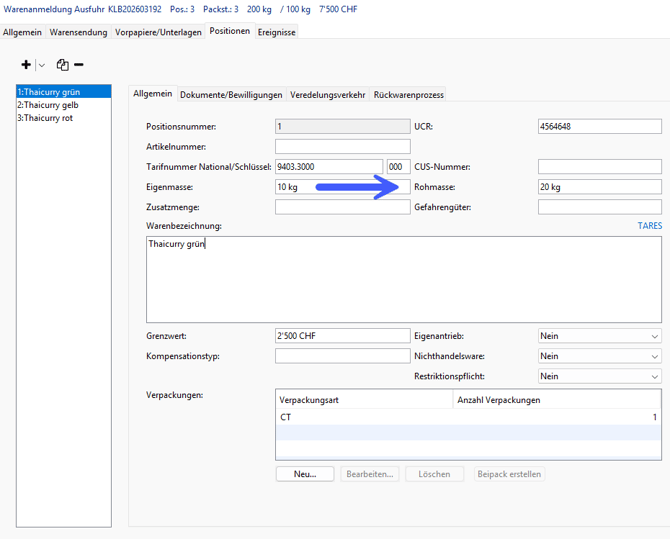Open the Nichthandelsware dropdown

coord(654,356)
